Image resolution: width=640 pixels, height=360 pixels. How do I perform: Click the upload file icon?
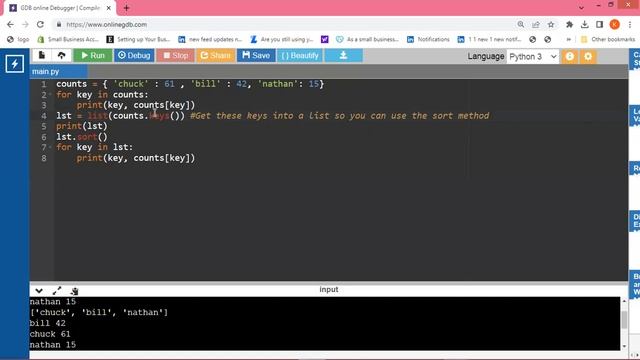pos(62,56)
